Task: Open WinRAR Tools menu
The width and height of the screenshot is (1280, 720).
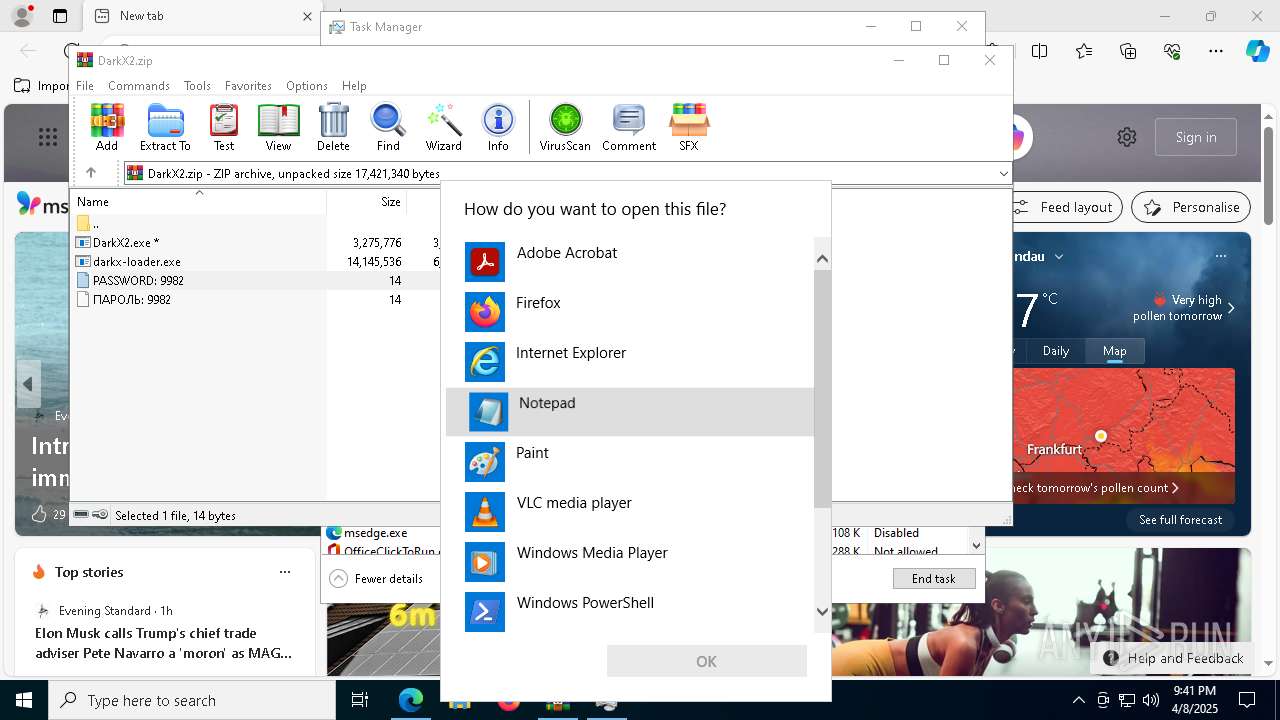Action: (197, 86)
